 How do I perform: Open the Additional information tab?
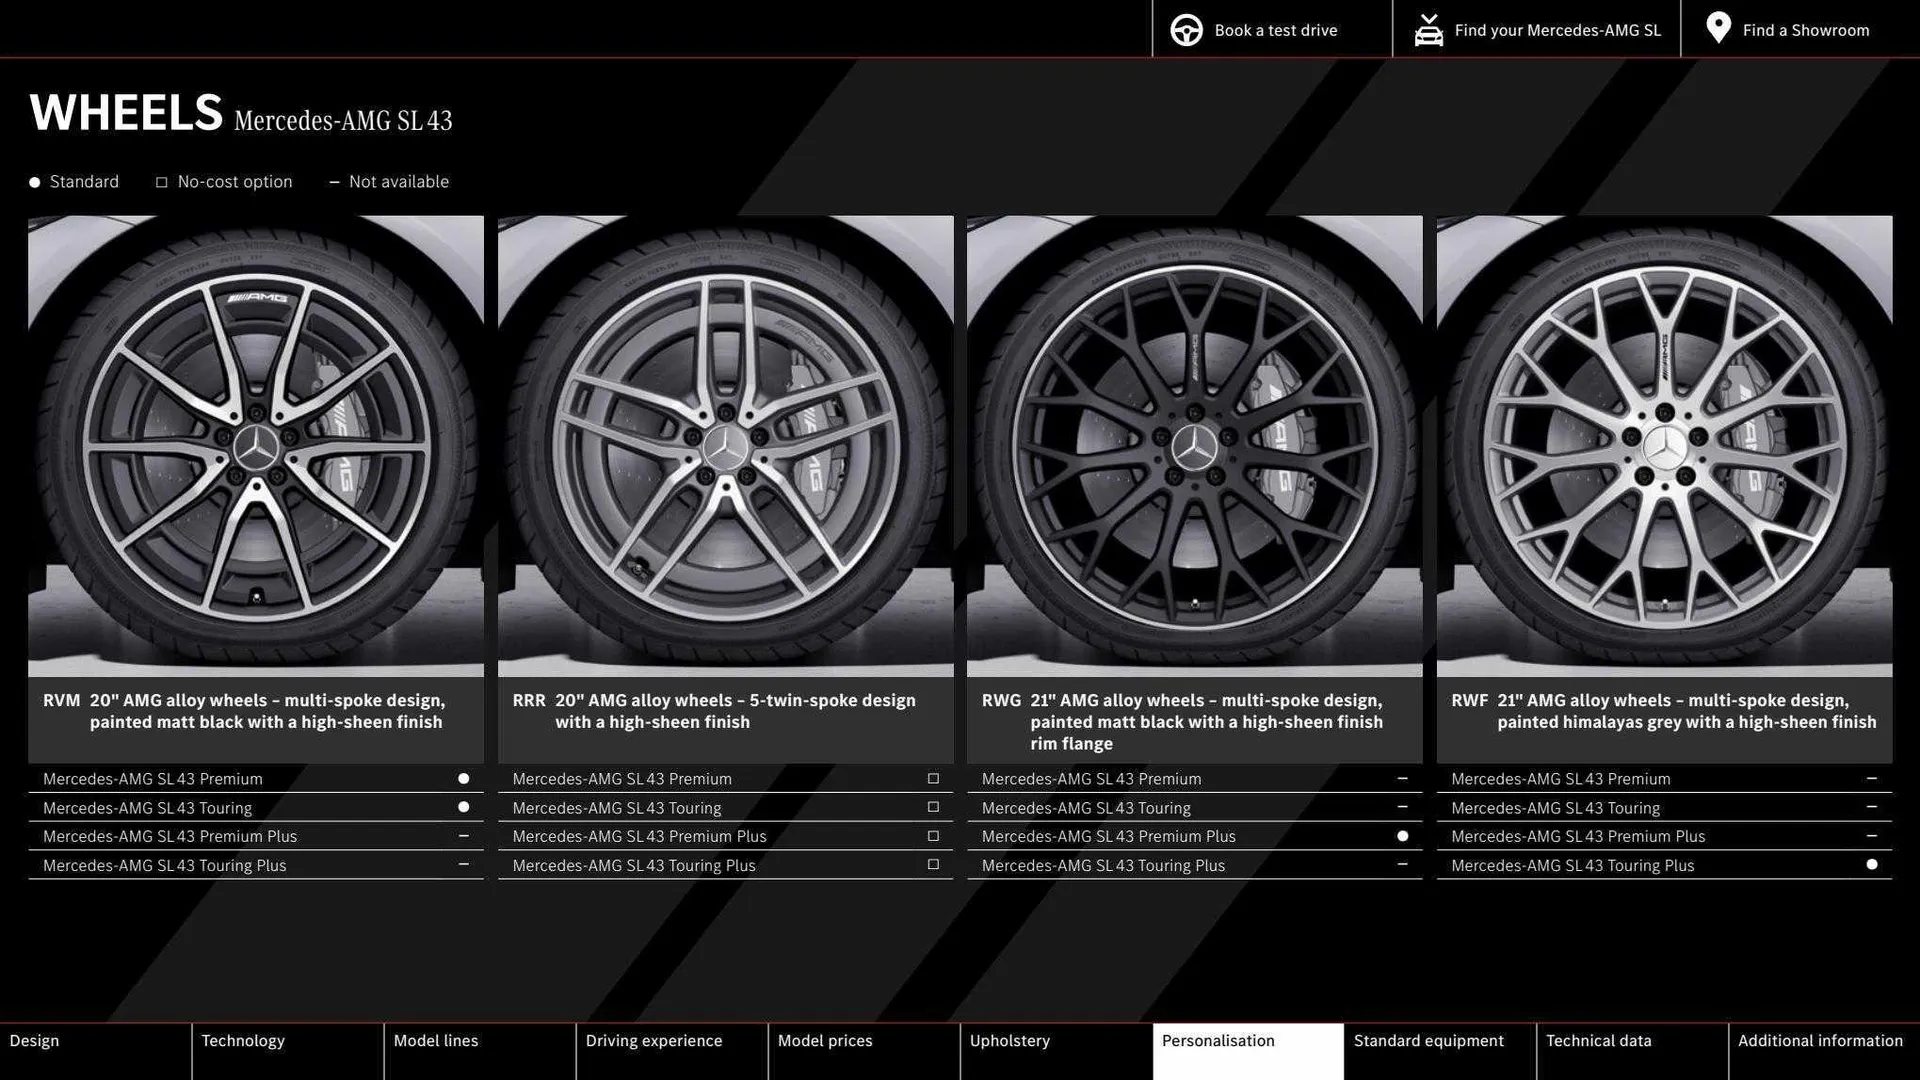[1820, 1040]
